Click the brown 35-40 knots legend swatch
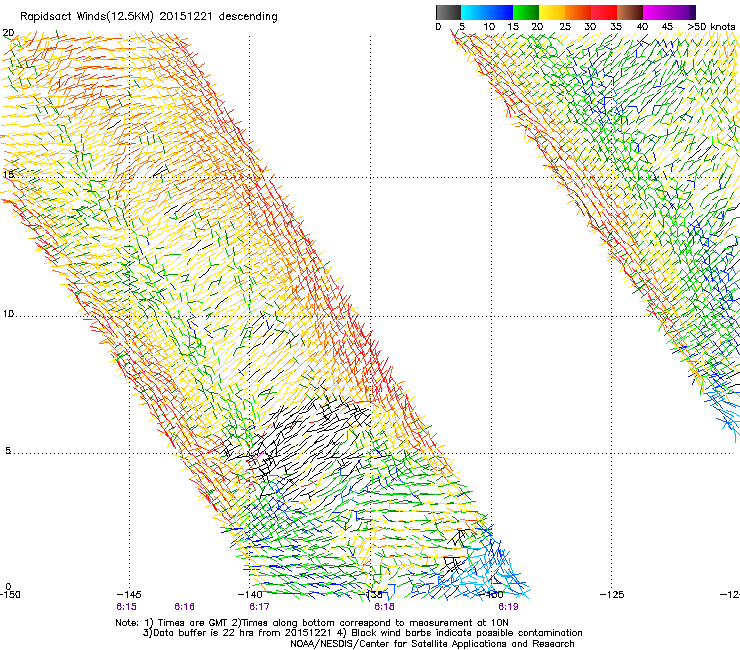 coord(630,12)
